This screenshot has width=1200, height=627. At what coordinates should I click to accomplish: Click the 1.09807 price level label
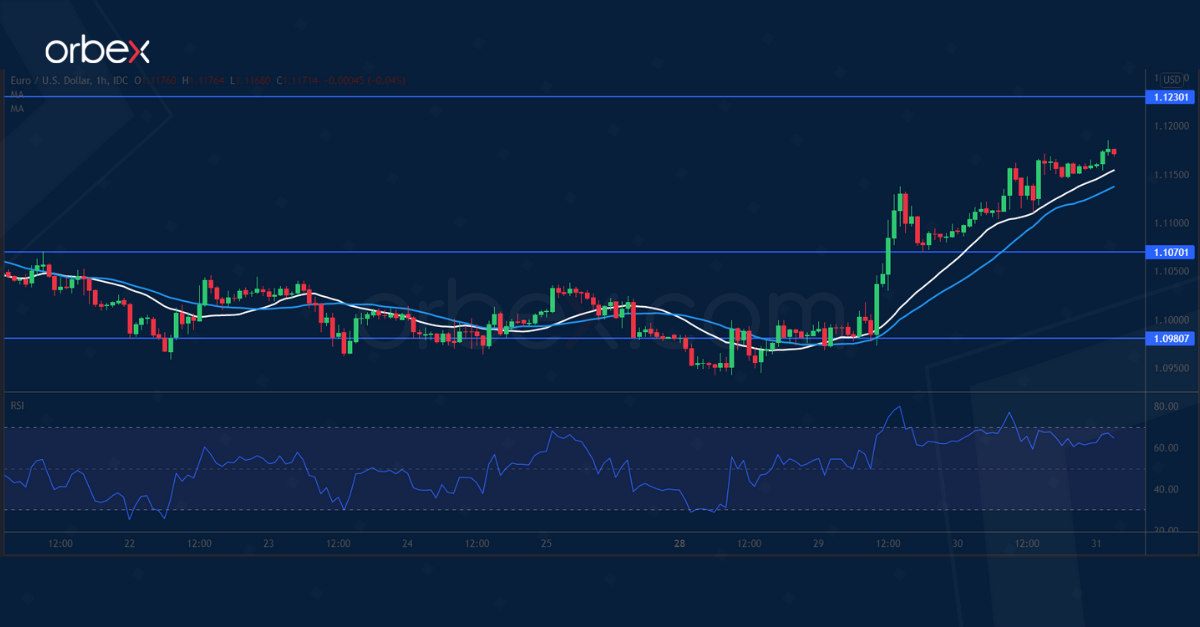[1170, 340]
